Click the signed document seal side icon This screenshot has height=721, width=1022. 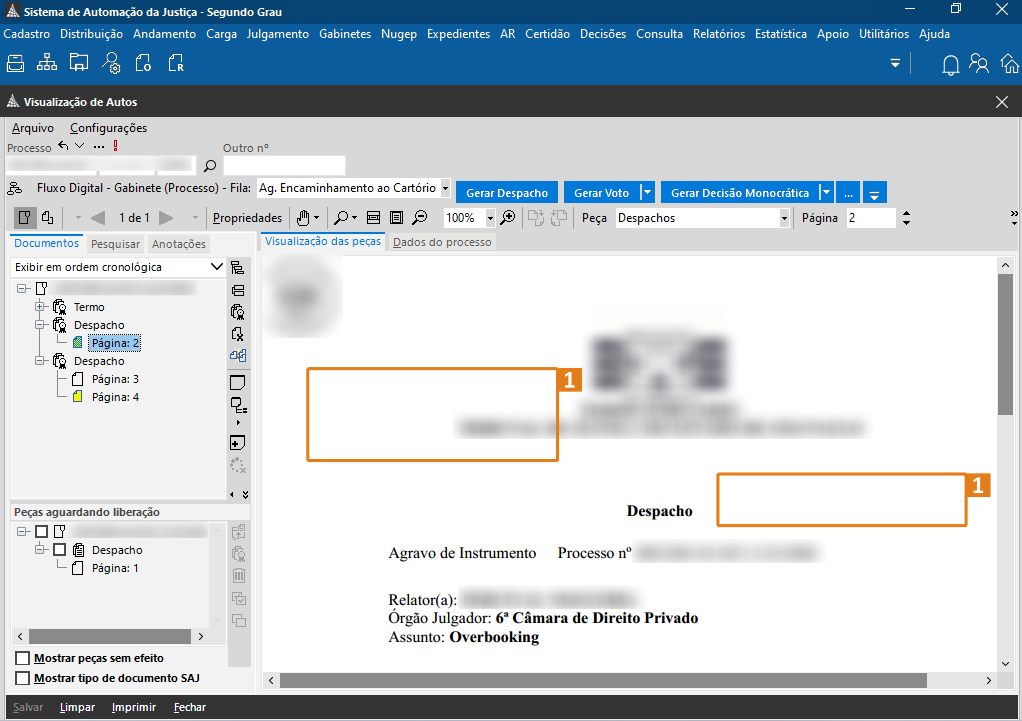(x=238, y=312)
